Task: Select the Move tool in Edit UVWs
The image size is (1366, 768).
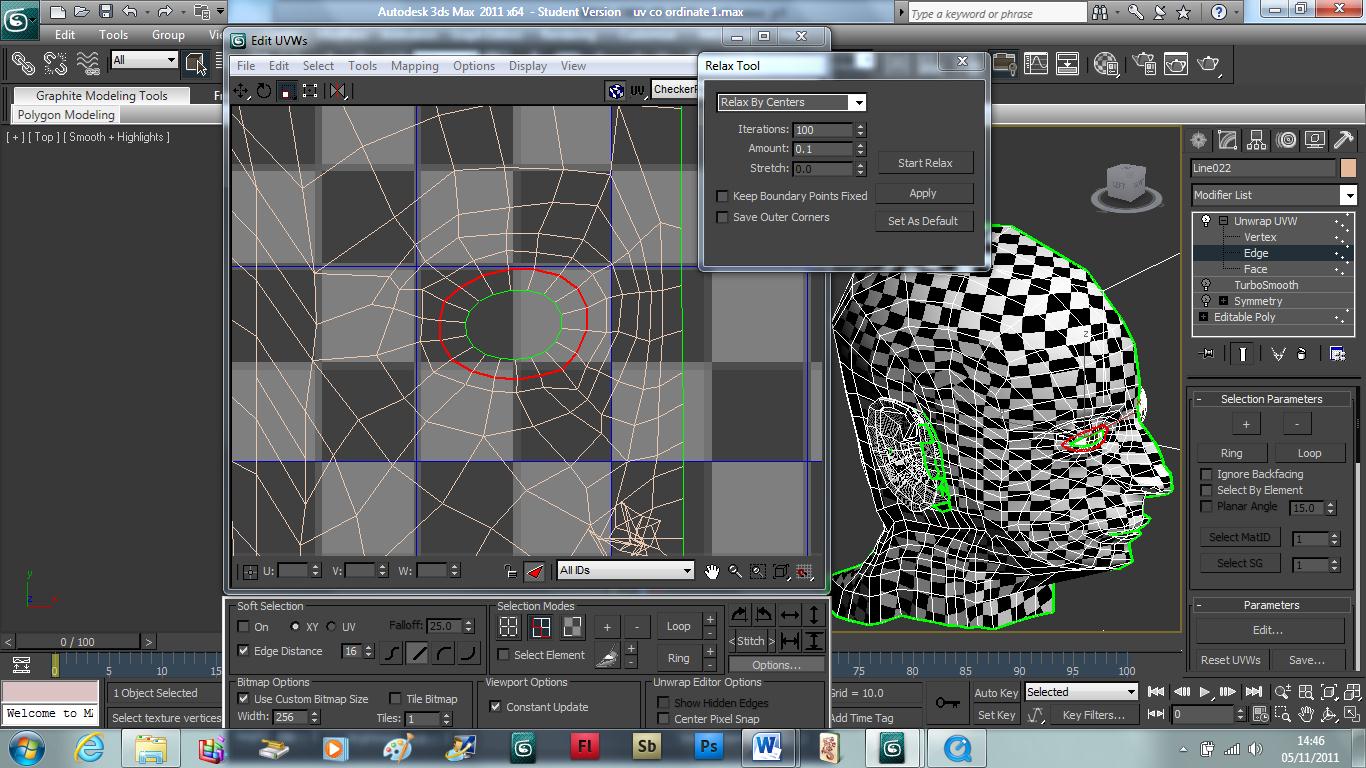Action: point(241,91)
